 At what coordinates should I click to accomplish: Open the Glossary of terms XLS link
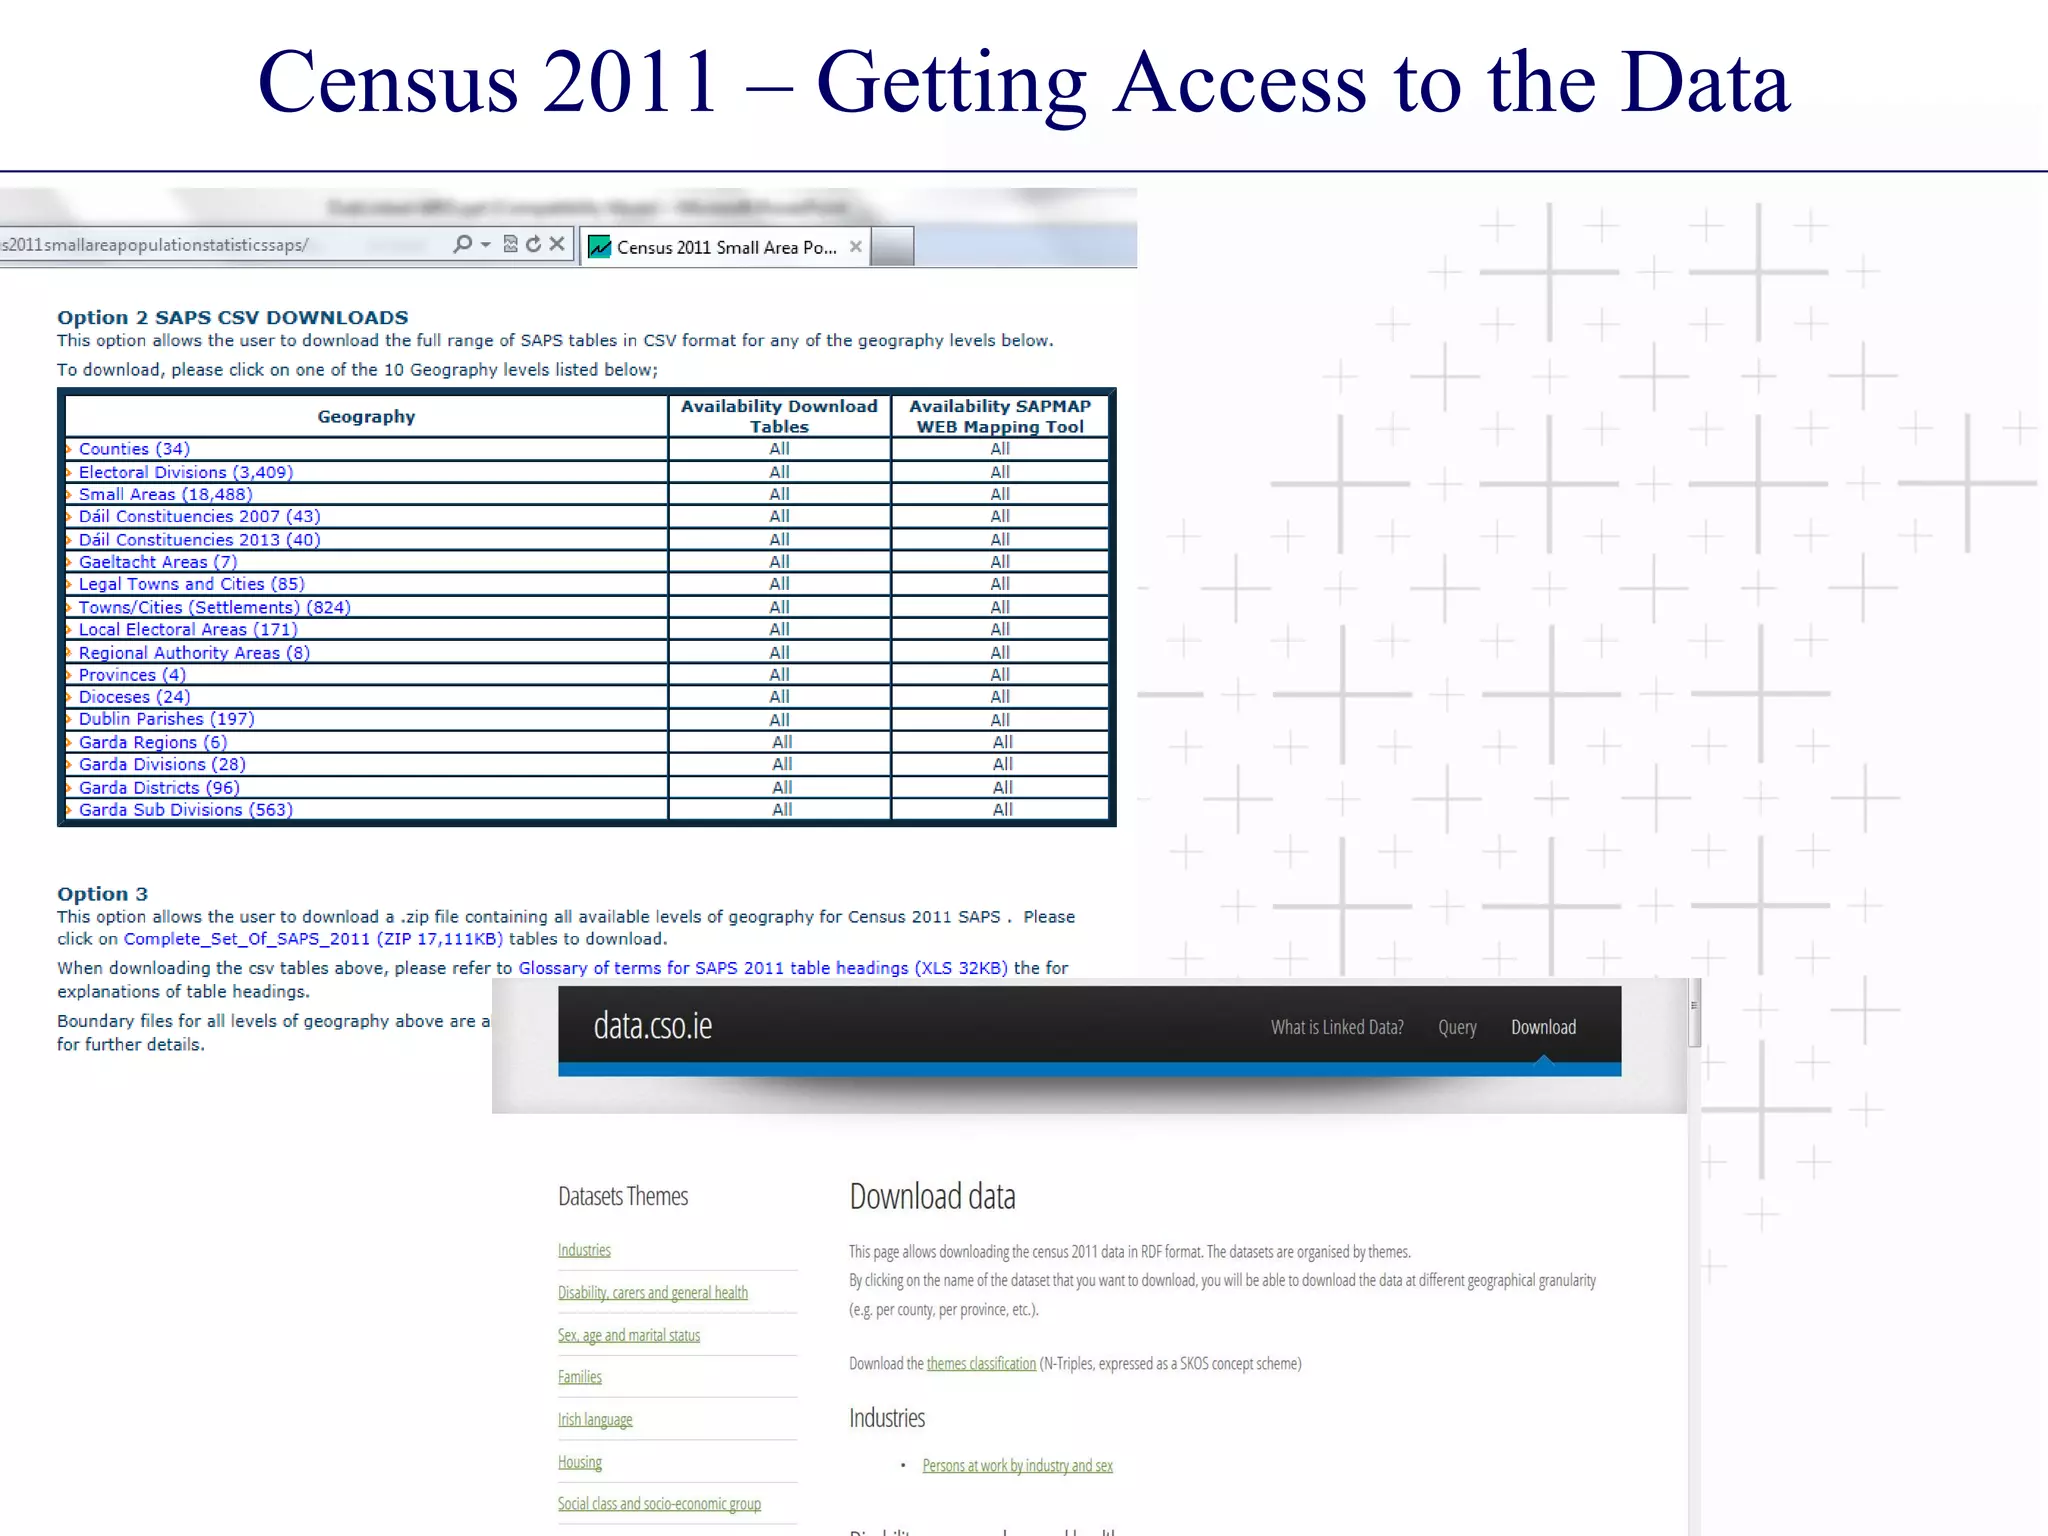762,968
